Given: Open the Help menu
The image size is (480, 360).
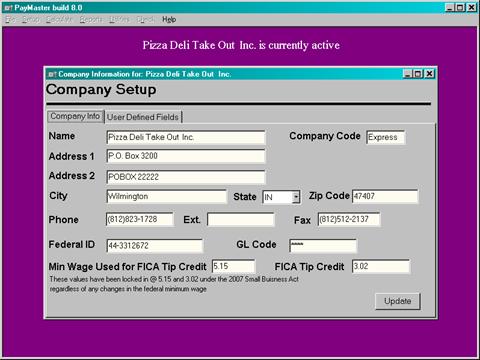Looking at the screenshot, I should coord(169,20).
